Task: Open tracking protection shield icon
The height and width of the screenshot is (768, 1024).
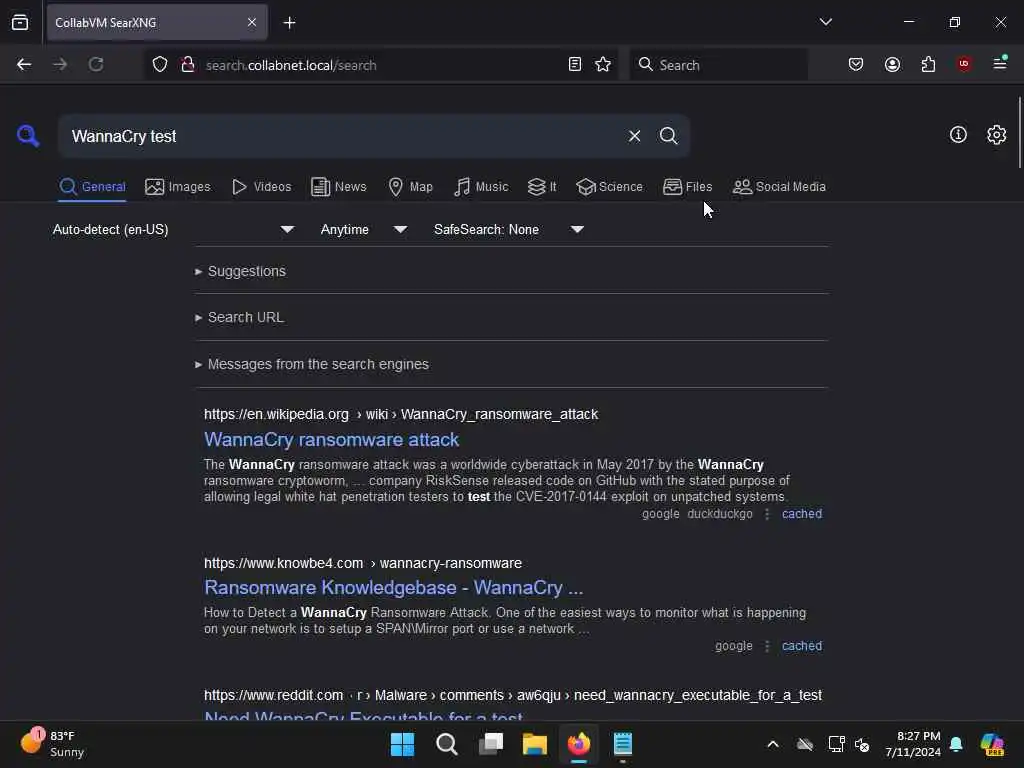Action: [159, 64]
